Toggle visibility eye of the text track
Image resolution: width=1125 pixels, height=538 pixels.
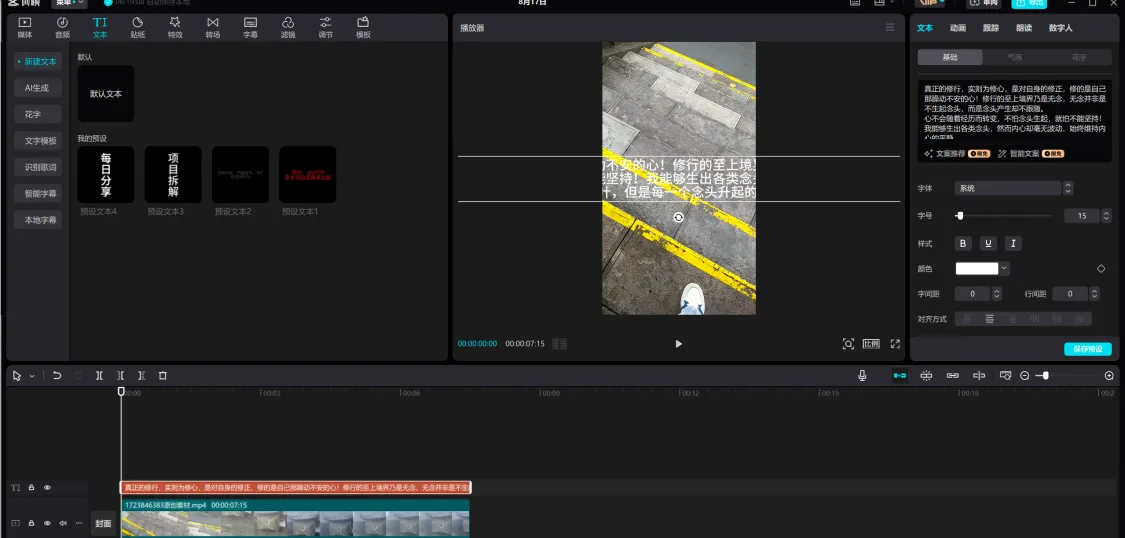click(x=47, y=488)
